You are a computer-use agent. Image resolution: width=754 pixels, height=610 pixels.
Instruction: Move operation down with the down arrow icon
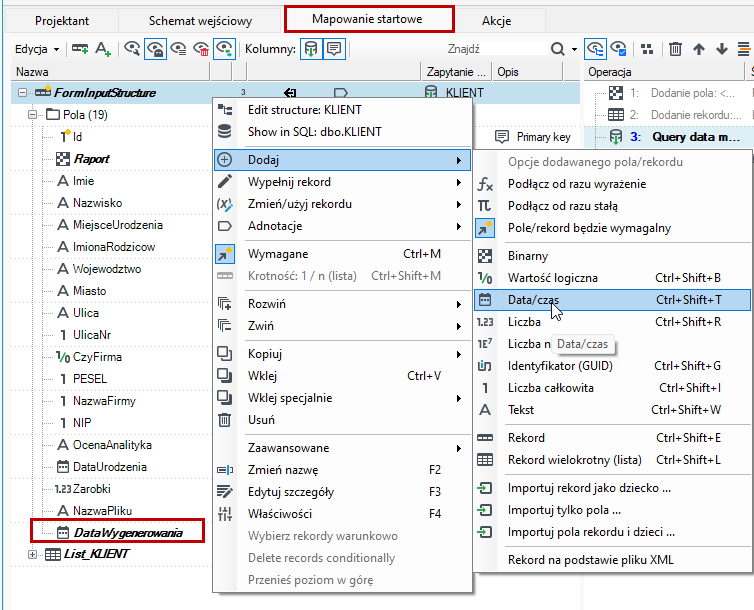click(x=721, y=49)
